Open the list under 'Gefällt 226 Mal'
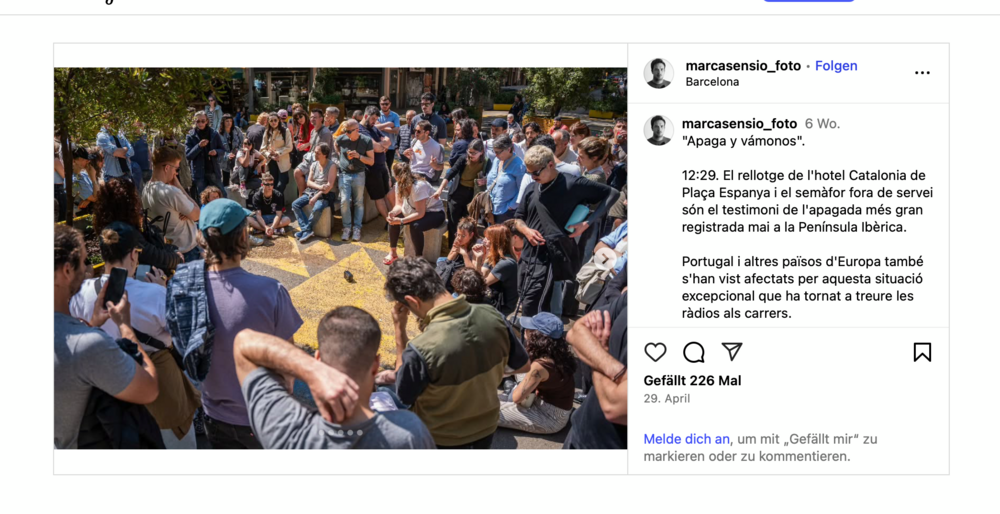 [x=692, y=381]
